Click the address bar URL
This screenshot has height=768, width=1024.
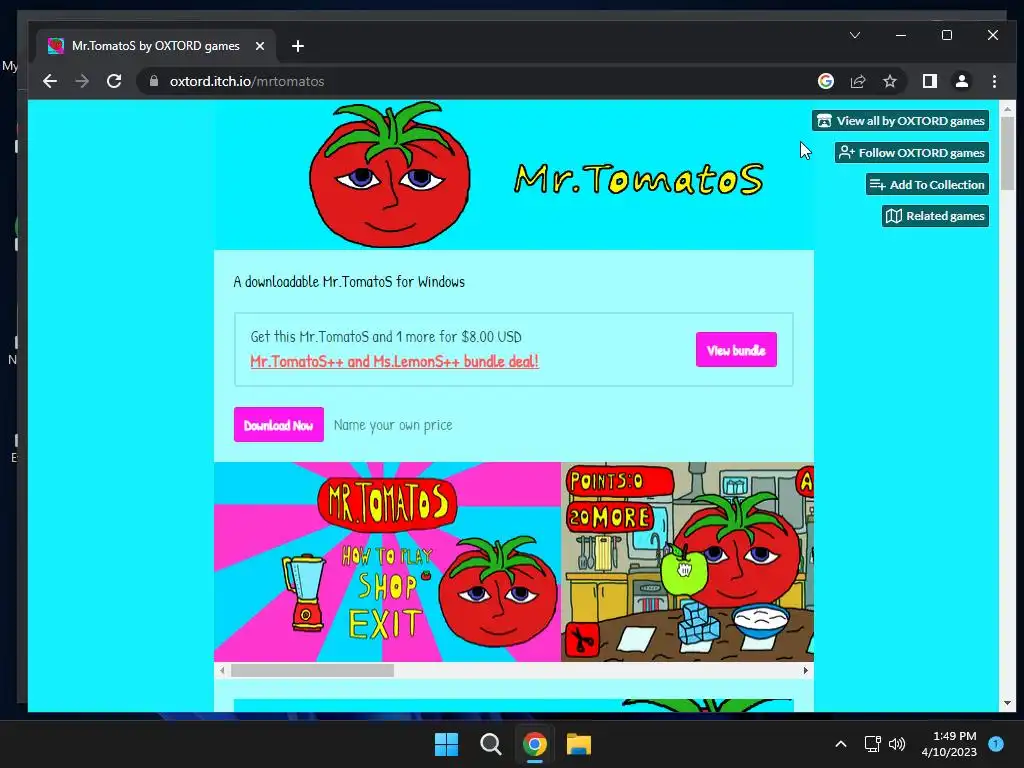click(247, 81)
